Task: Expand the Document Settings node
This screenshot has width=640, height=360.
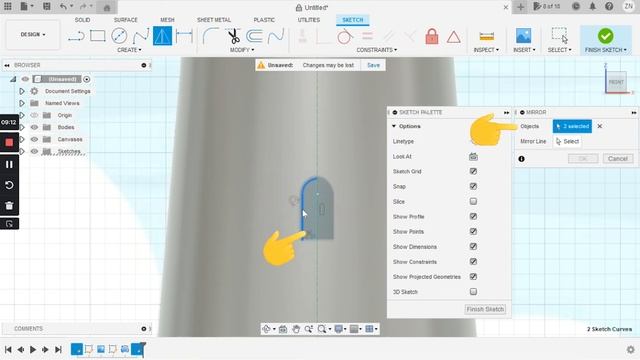Action: (22, 91)
